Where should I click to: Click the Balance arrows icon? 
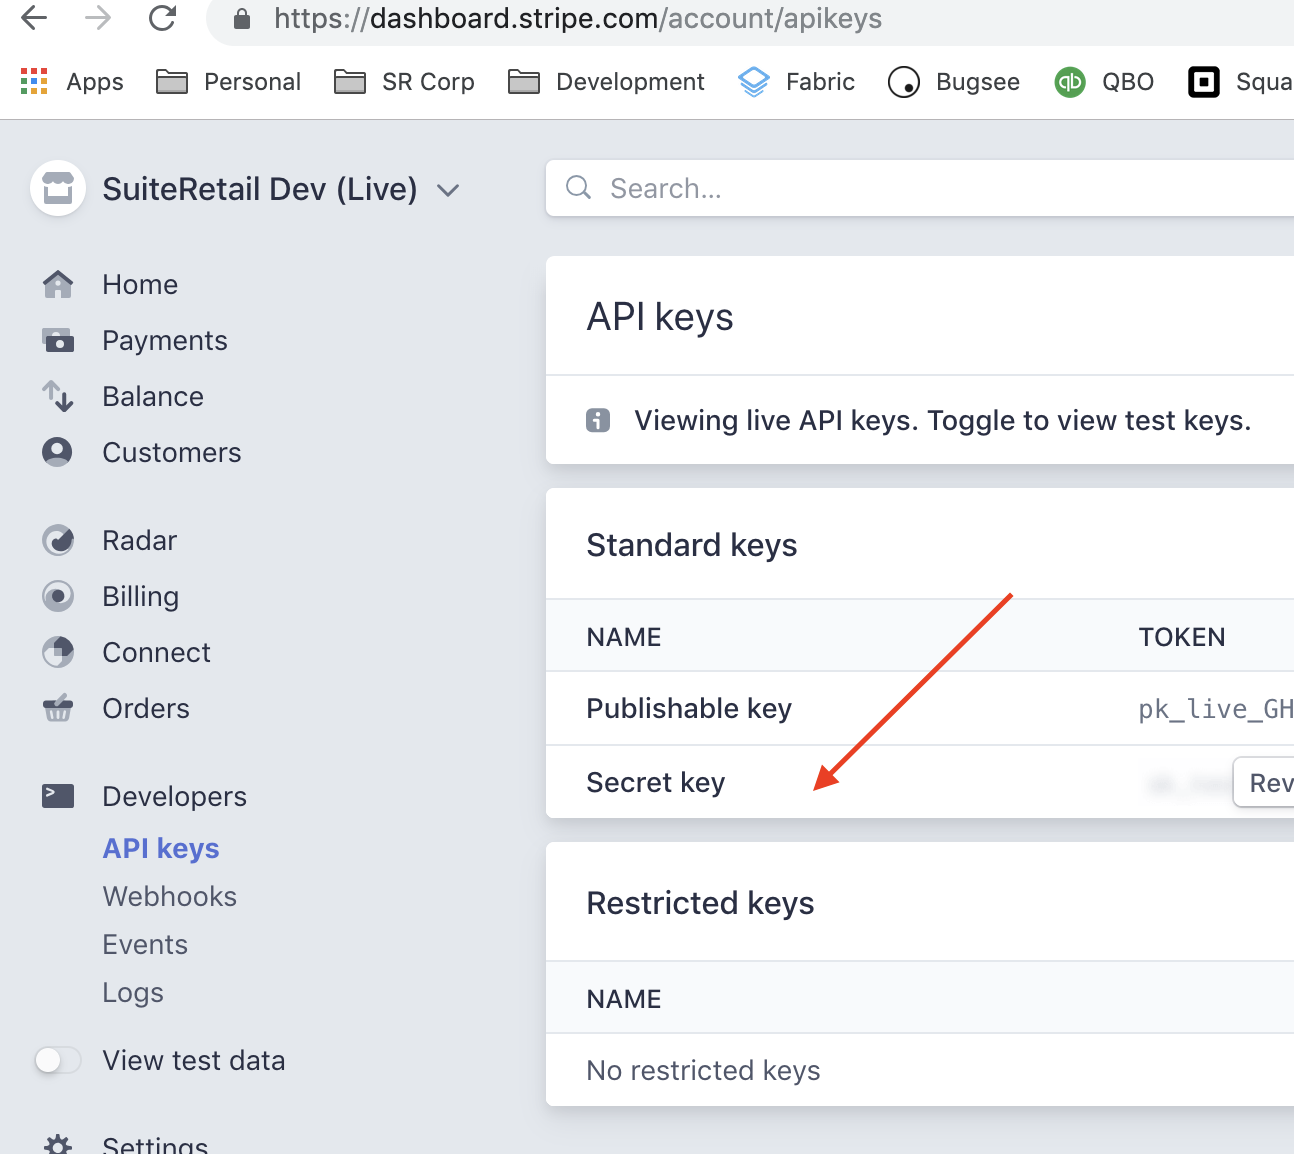(58, 397)
